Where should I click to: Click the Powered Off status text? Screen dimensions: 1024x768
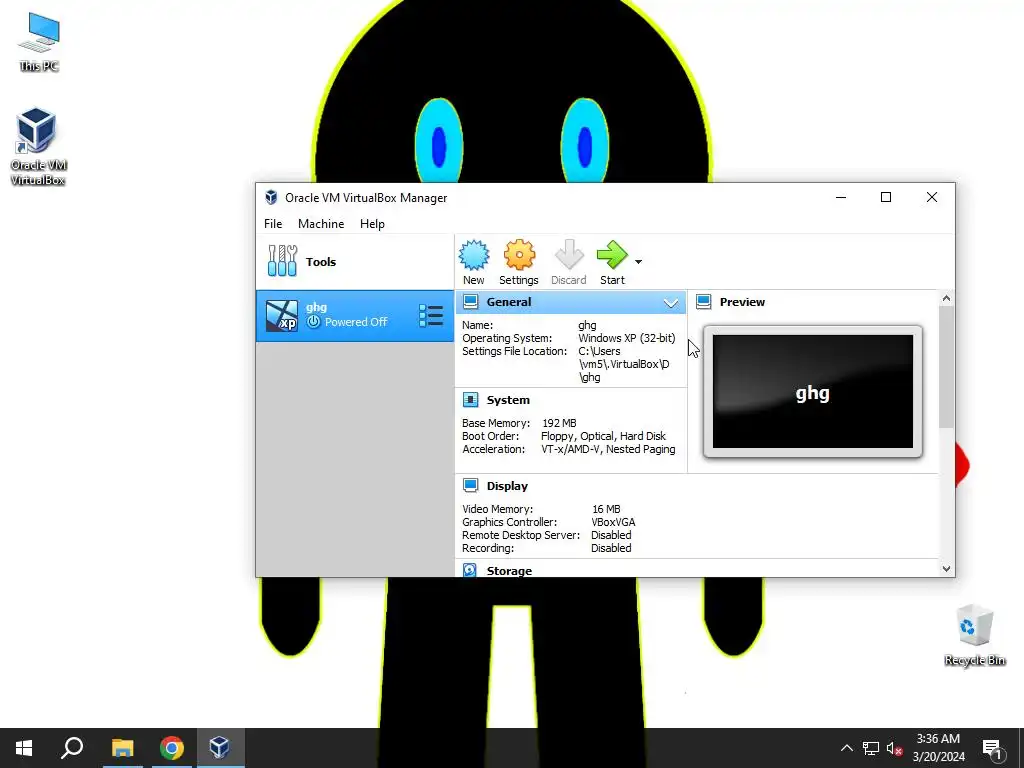pos(356,322)
